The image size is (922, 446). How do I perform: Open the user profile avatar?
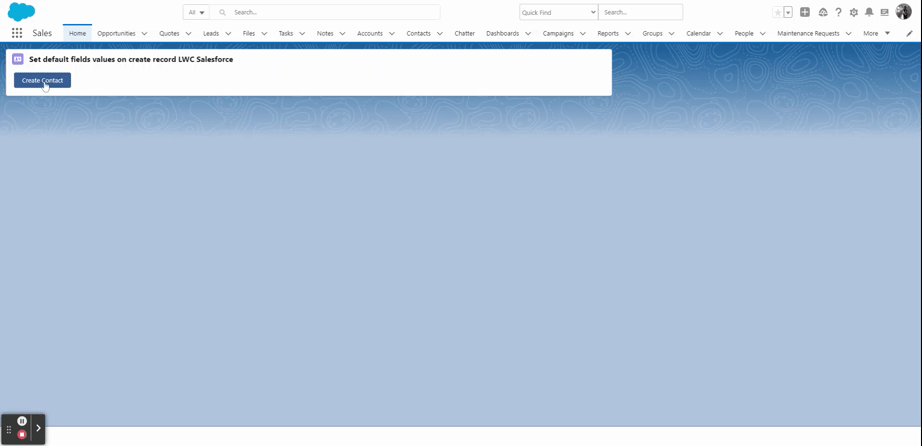point(903,12)
